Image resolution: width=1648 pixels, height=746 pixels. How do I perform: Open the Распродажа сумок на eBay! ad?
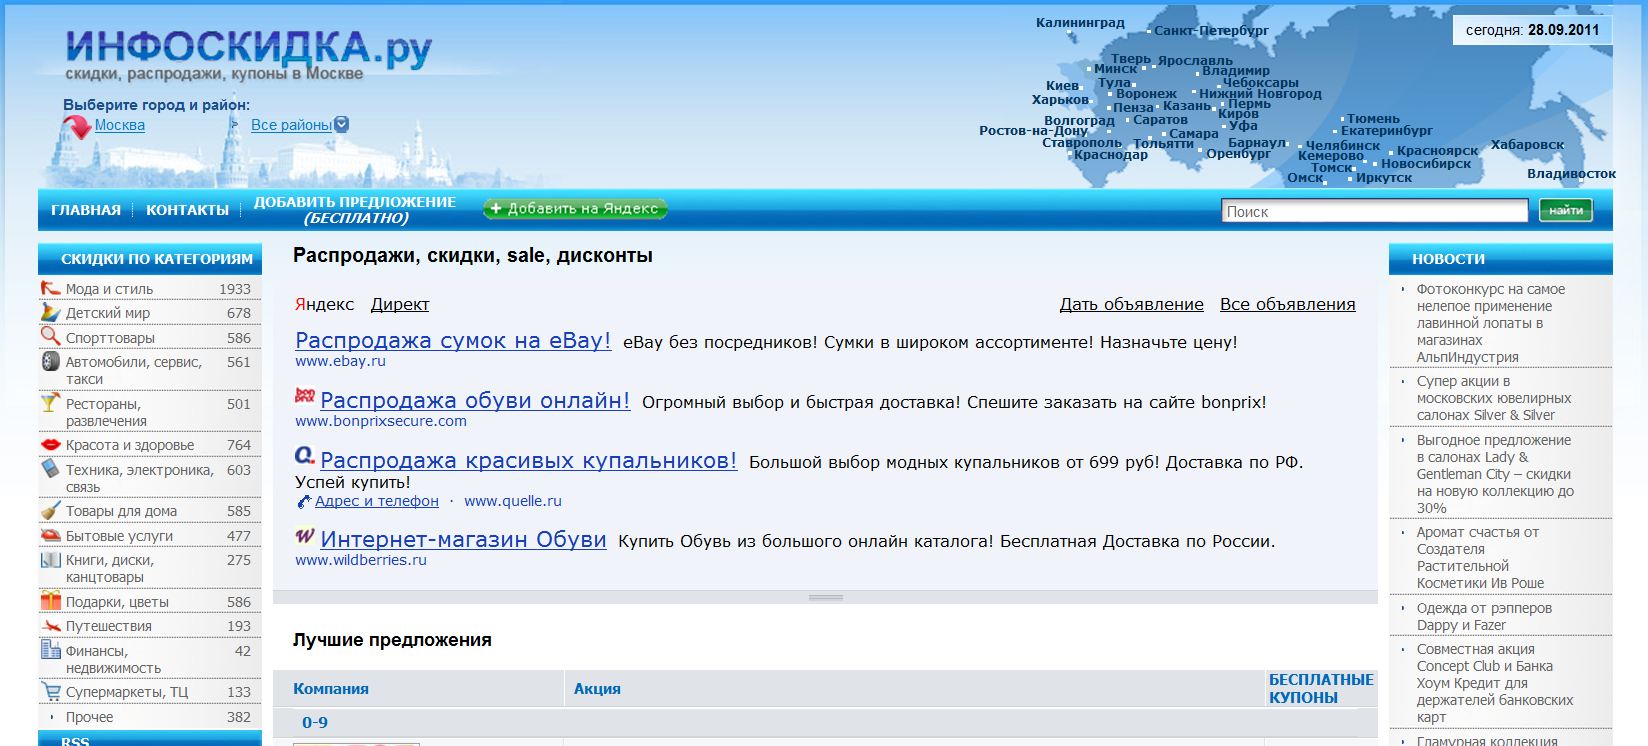point(453,340)
